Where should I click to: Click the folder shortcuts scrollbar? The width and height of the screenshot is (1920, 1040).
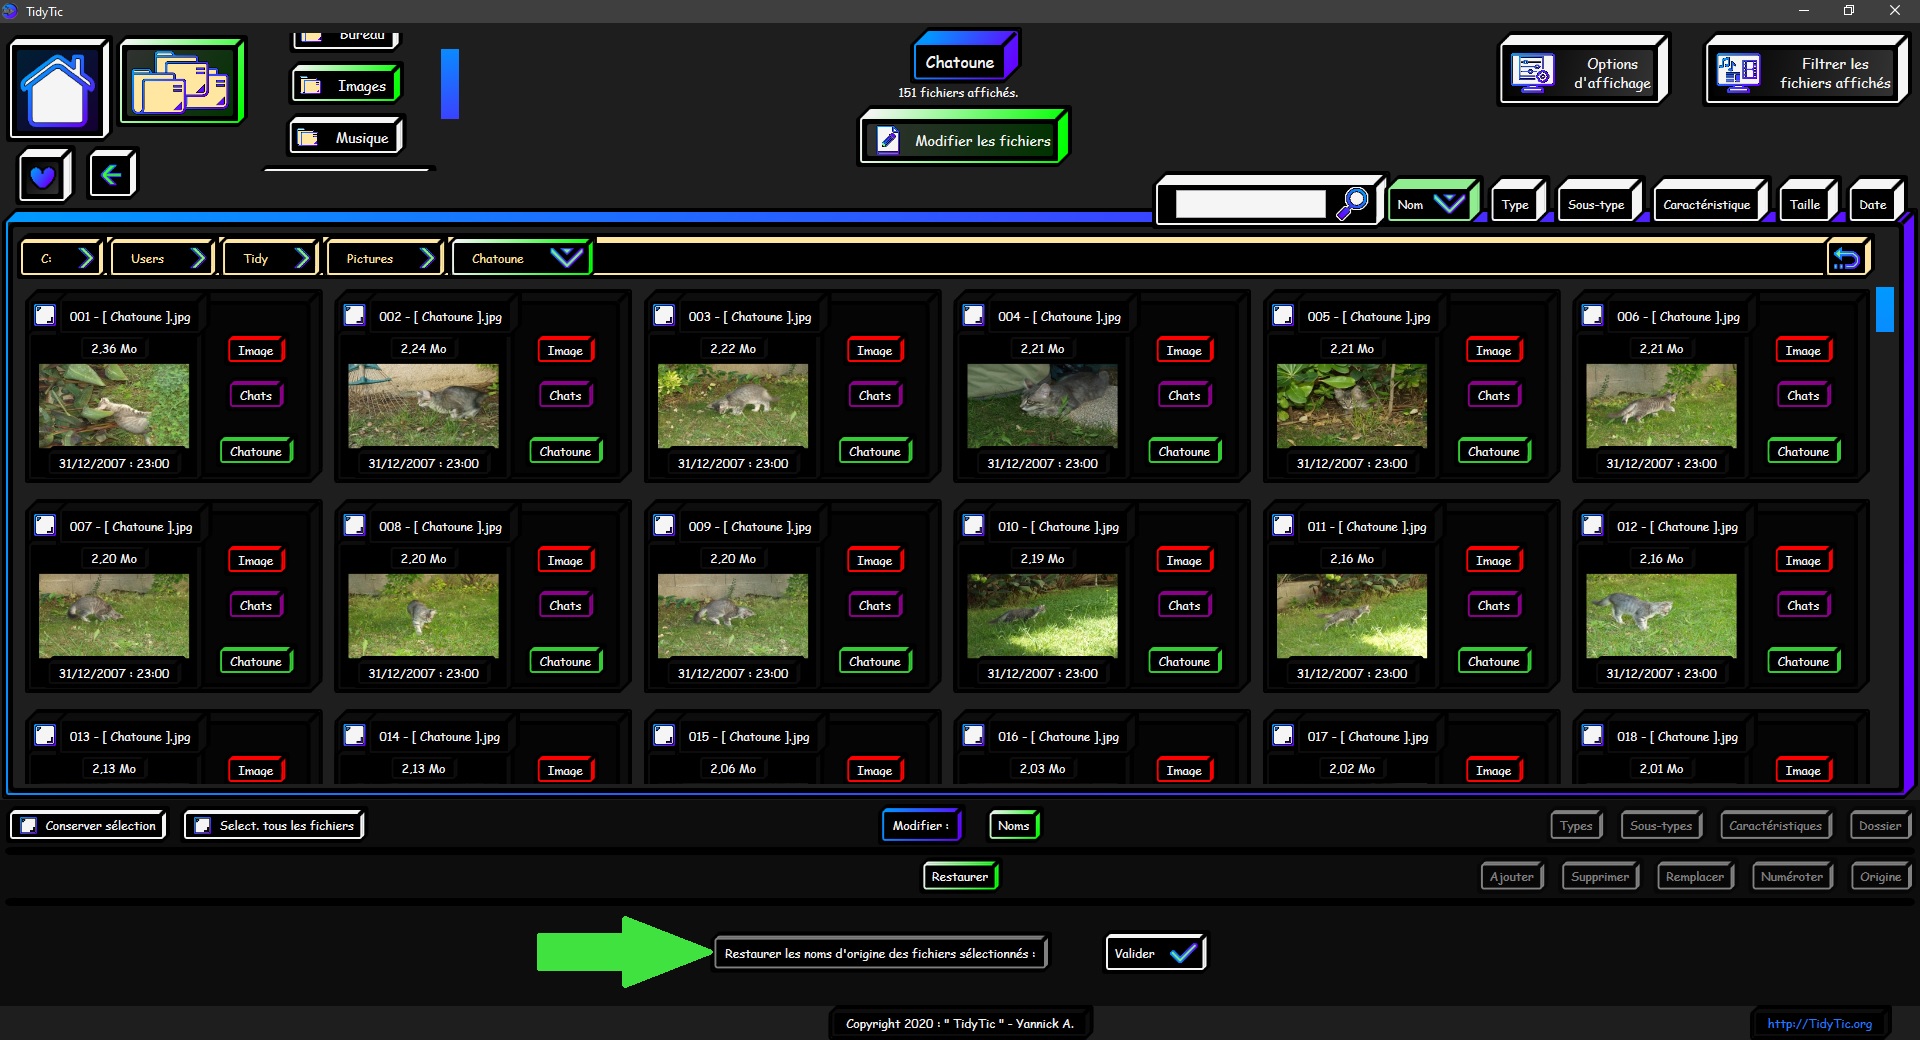(x=450, y=84)
